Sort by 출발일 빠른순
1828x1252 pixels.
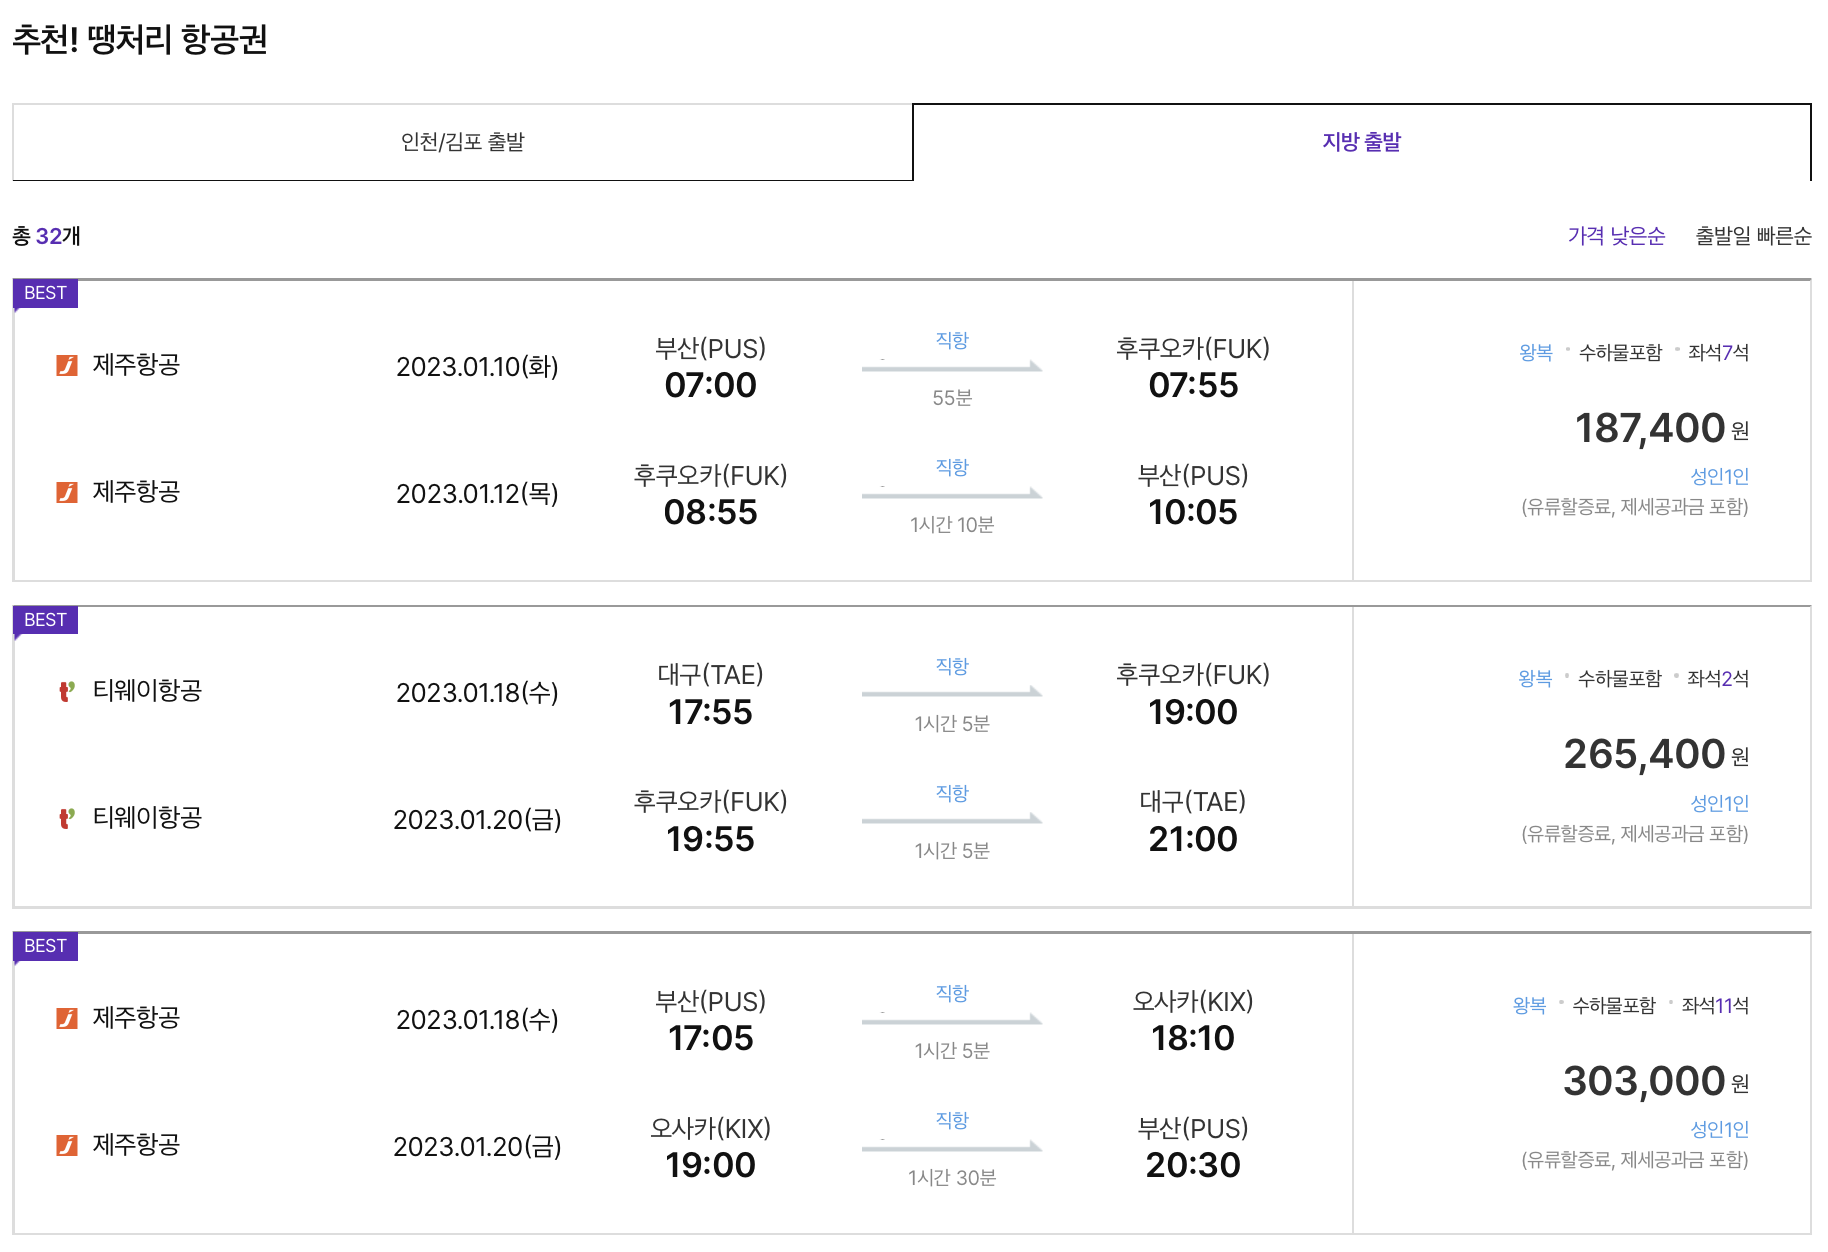click(1753, 236)
